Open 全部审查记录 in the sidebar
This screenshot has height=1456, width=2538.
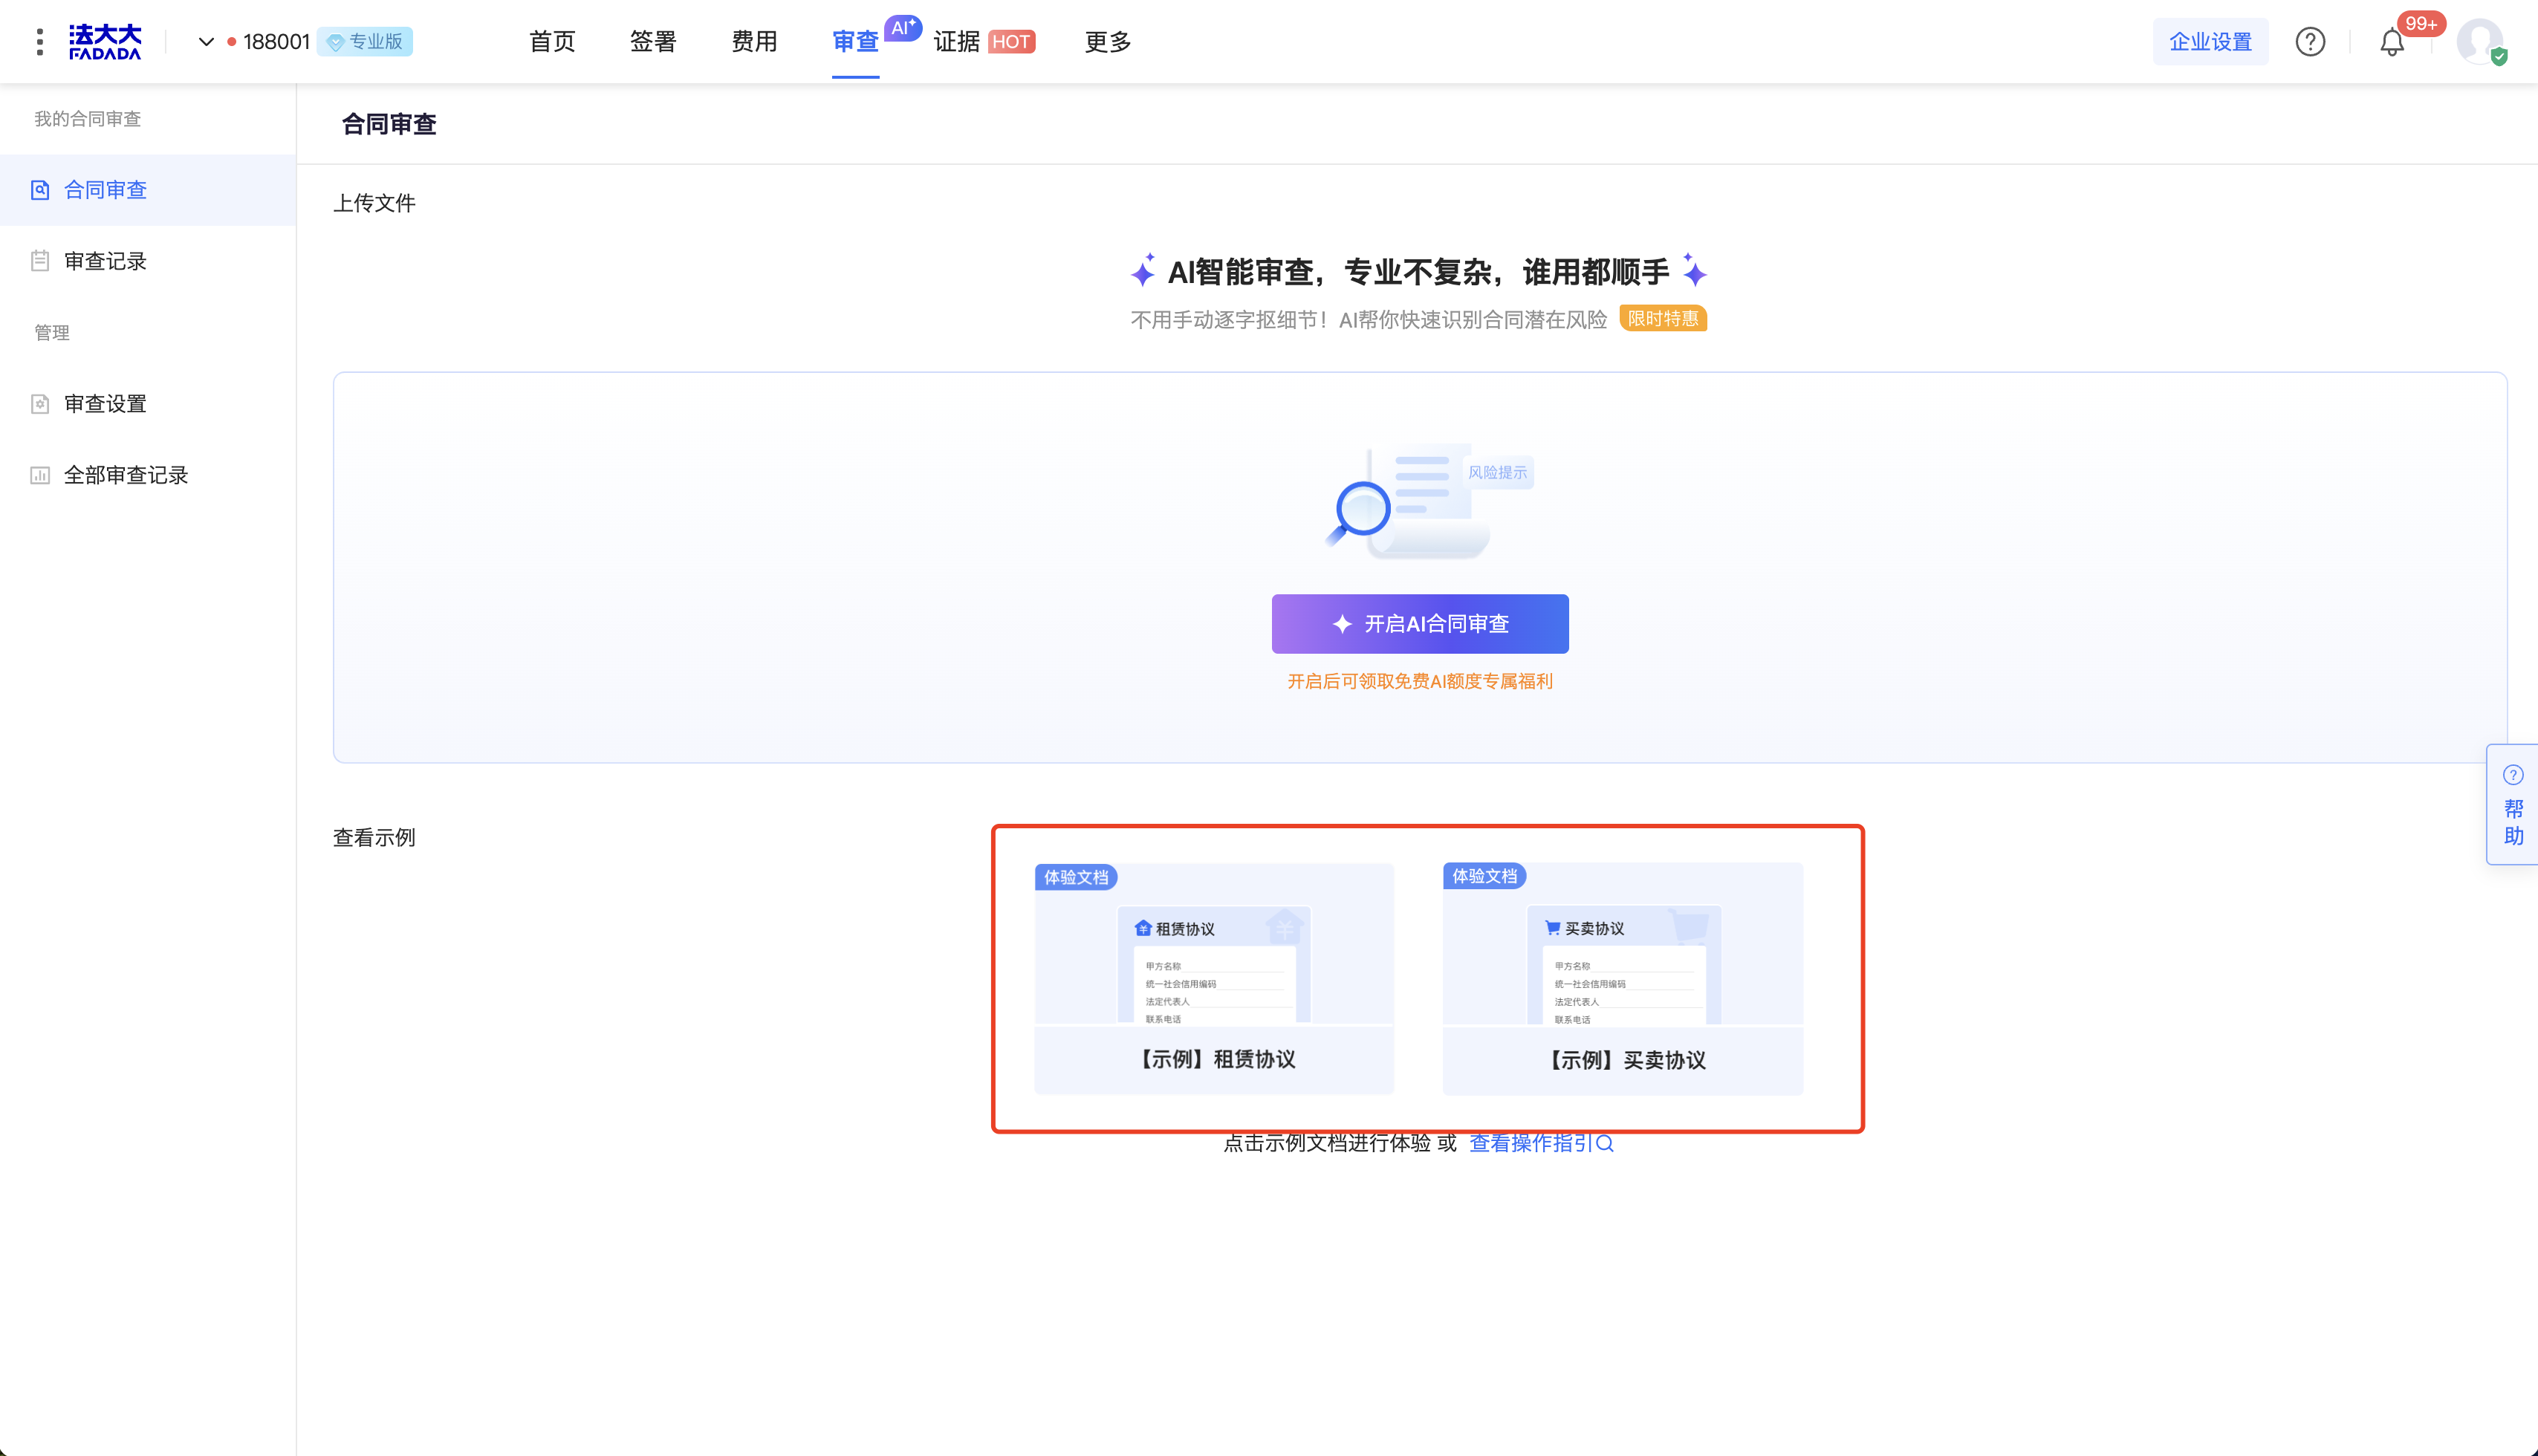point(126,475)
